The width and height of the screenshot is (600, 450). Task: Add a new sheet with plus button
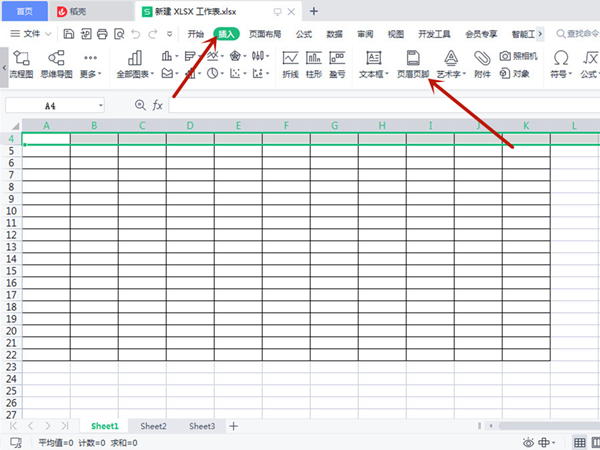(234, 426)
